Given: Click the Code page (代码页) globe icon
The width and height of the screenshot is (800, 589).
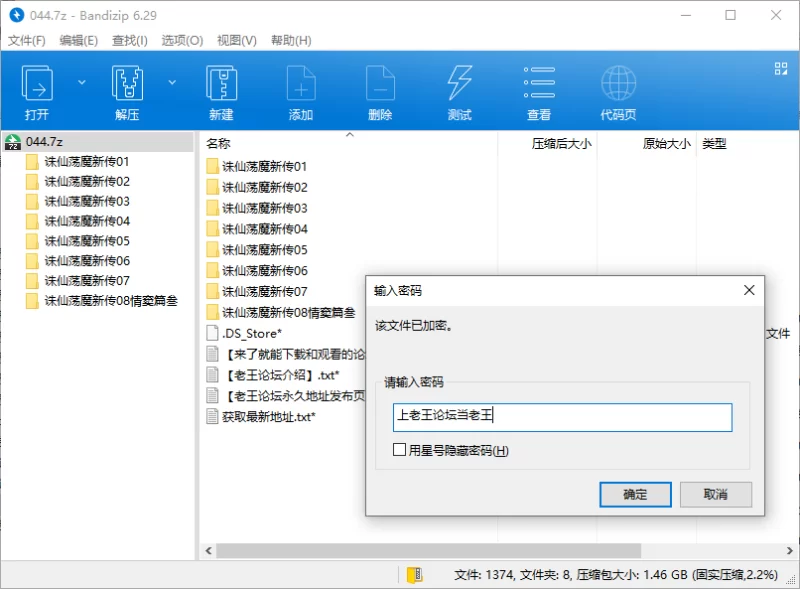Looking at the screenshot, I should tap(618, 83).
